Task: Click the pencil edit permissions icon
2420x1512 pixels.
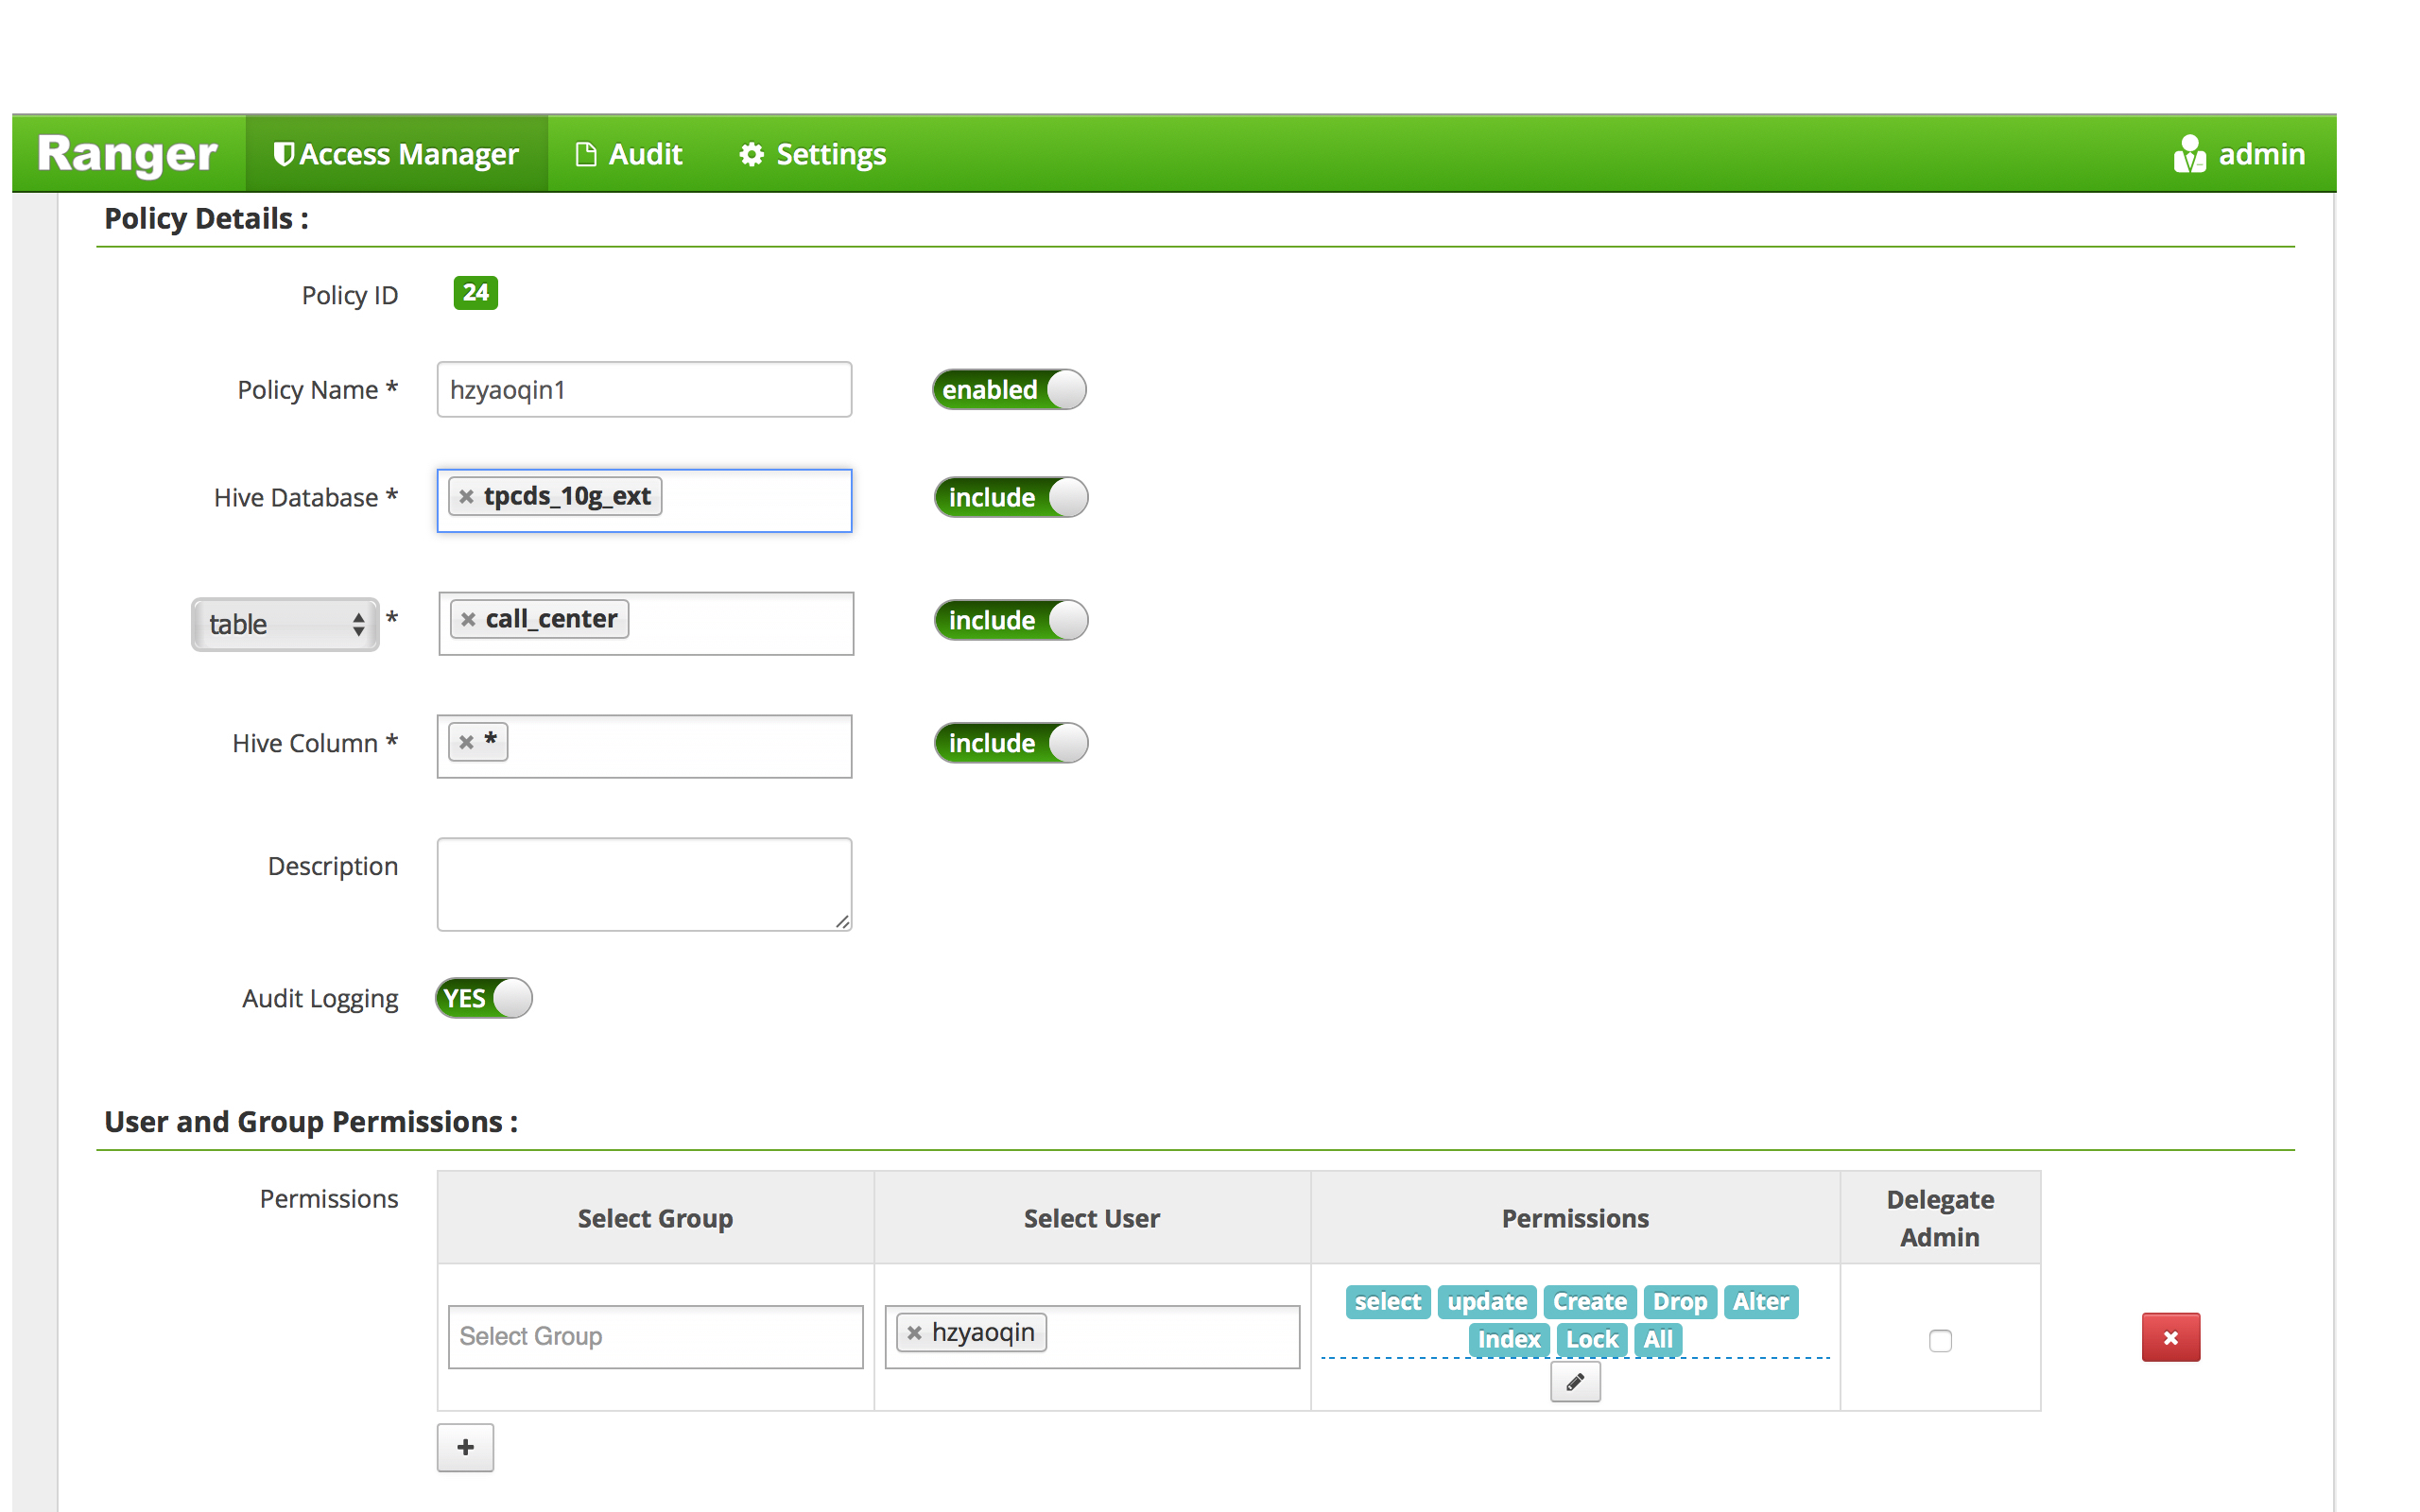Action: click(1575, 1382)
